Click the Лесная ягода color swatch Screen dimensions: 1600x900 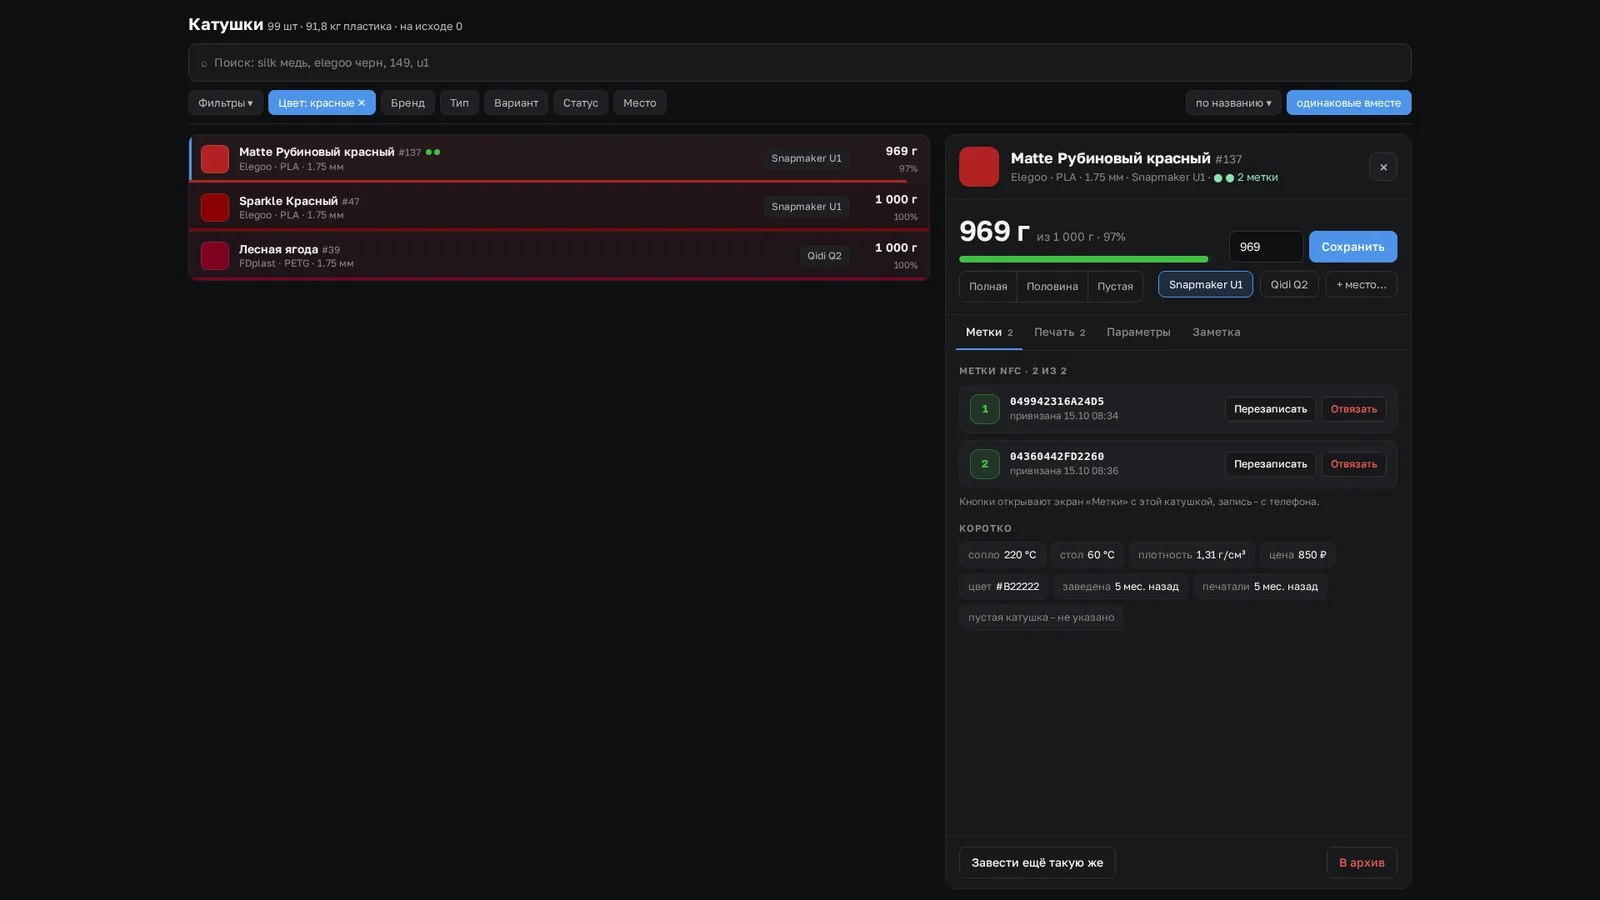tap(215, 256)
